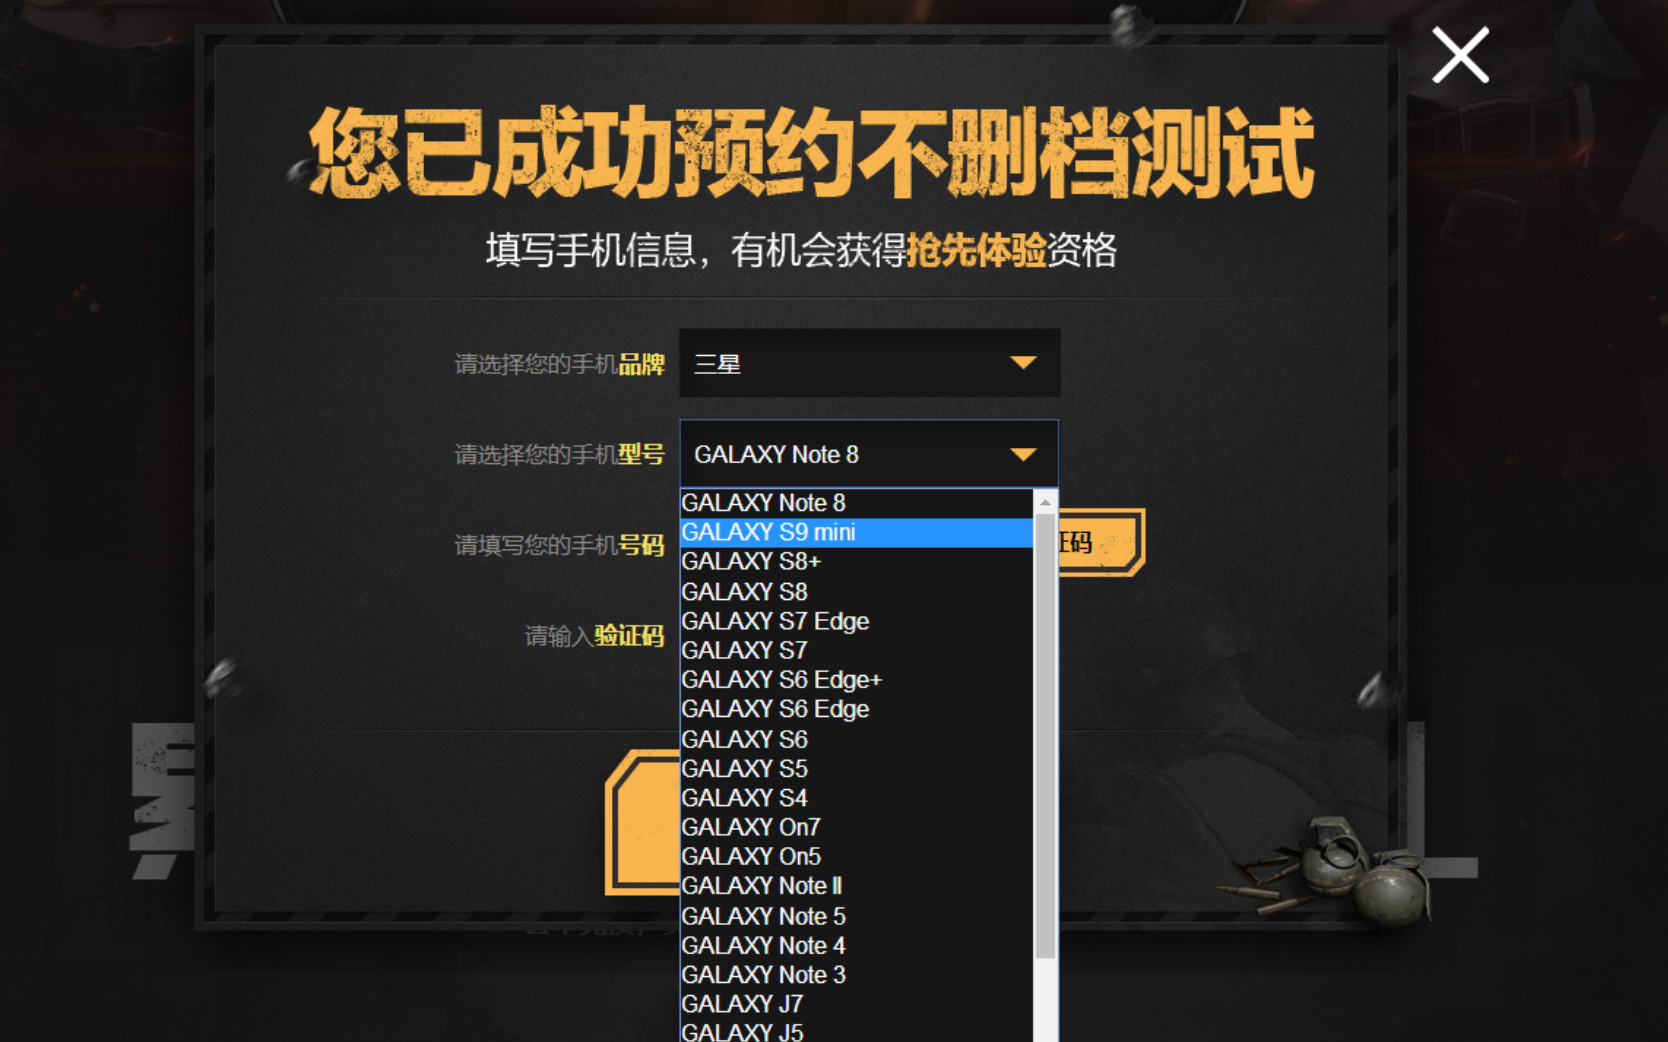Open the phone brand dropdown showing 三星
The width and height of the screenshot is (1668, 1042).
coord(869,363)
